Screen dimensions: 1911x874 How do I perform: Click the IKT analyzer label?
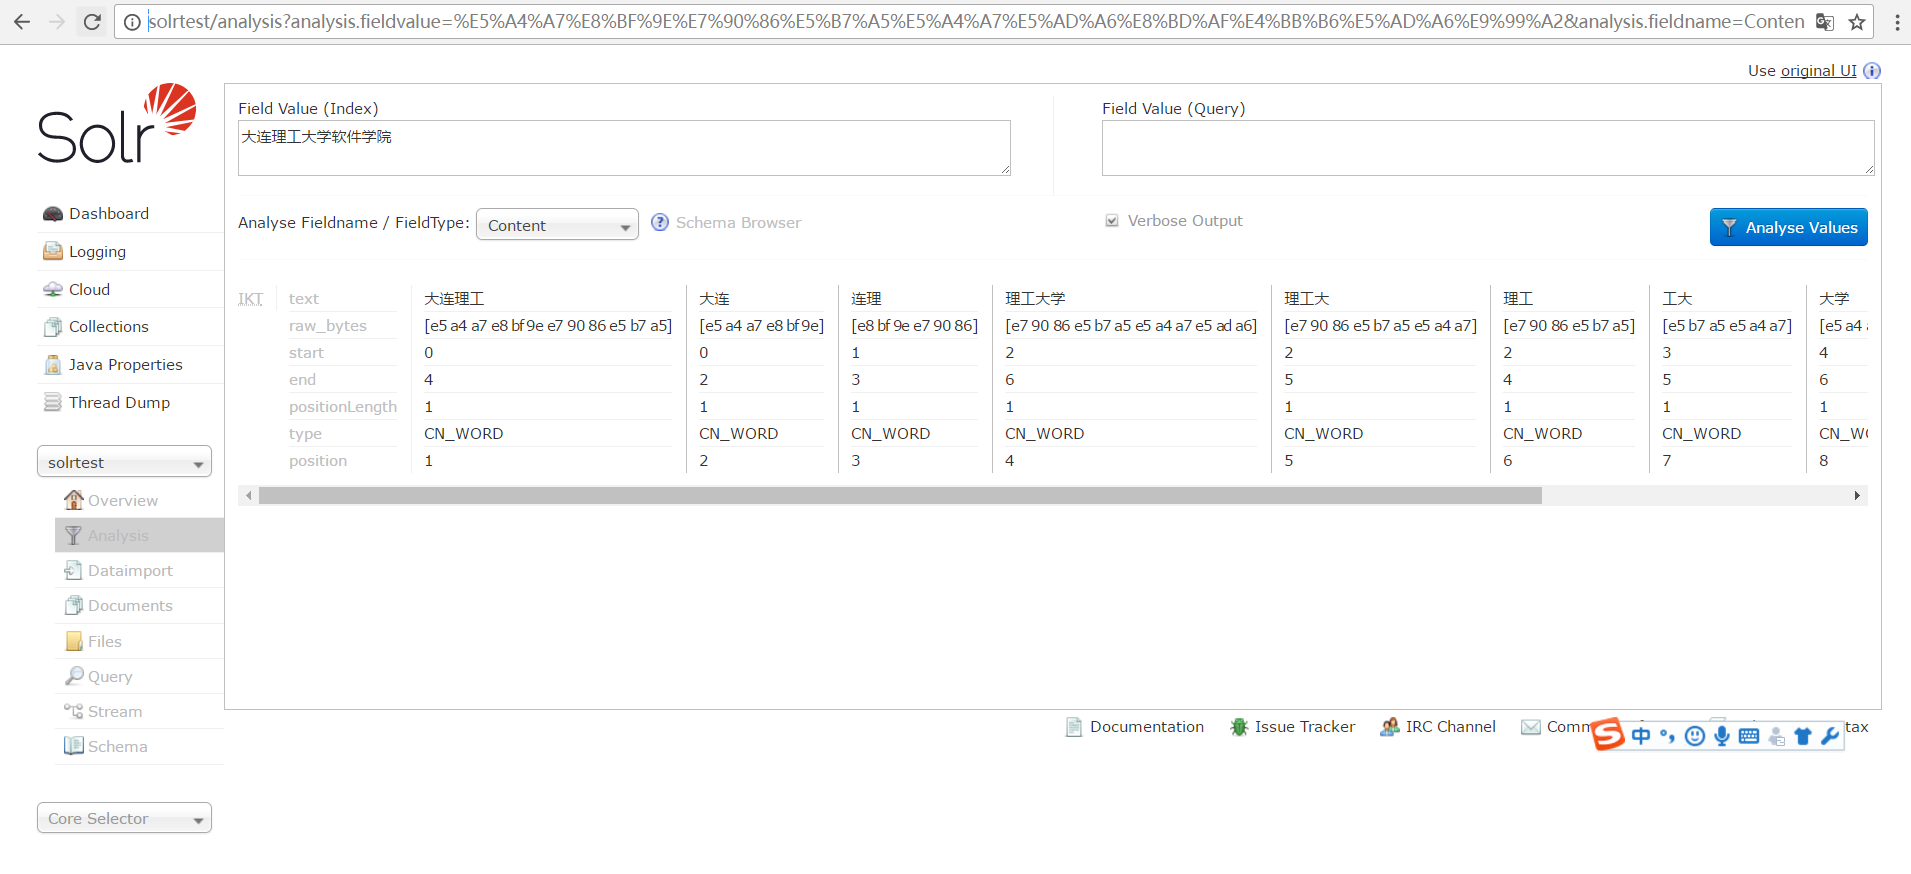coord(250,299)
